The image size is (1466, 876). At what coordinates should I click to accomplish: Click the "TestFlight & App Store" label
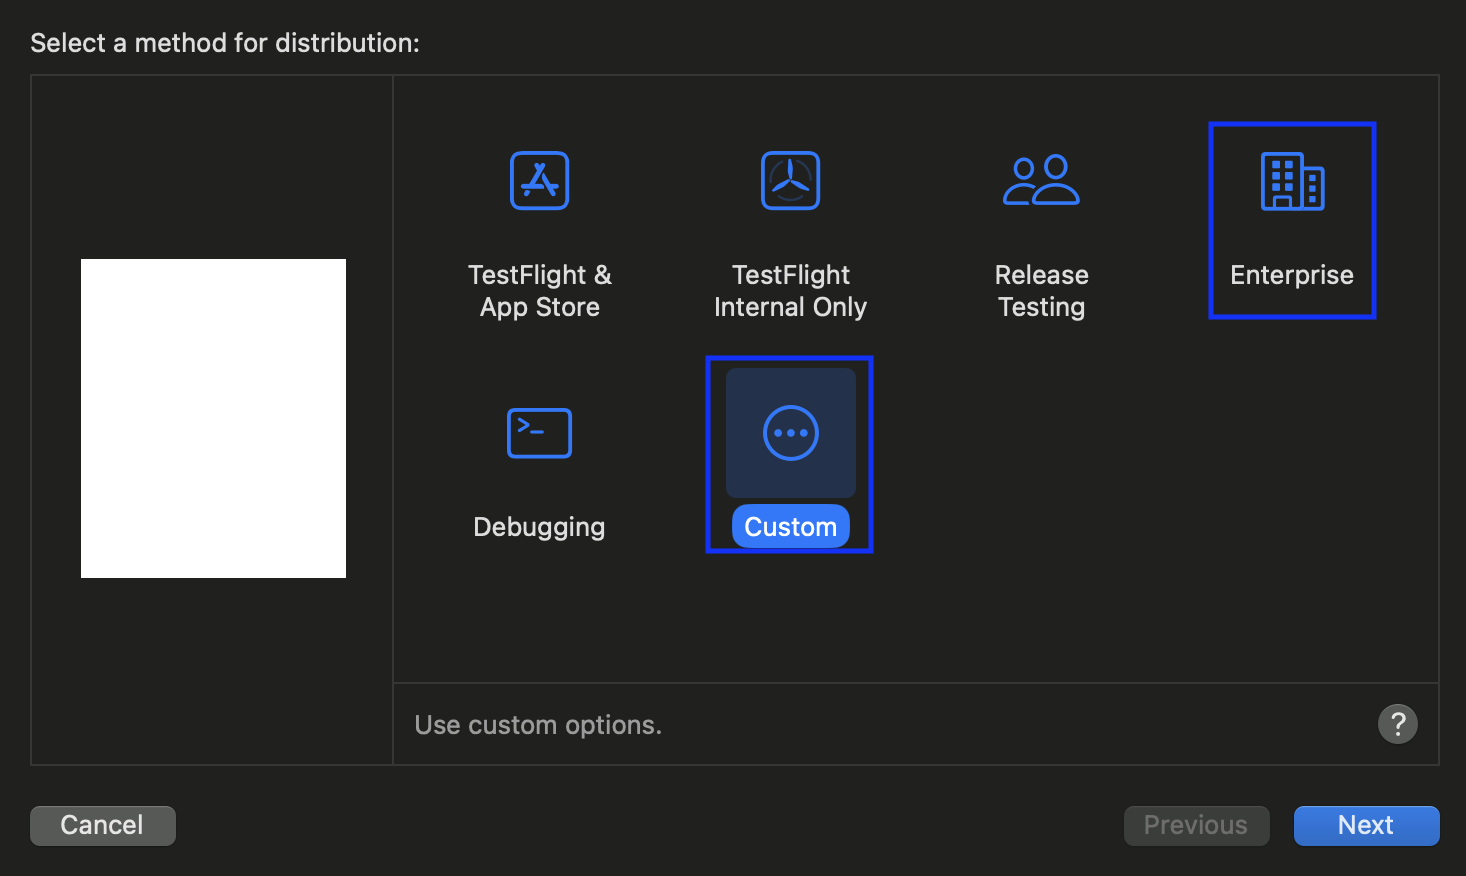pos(540,291)
